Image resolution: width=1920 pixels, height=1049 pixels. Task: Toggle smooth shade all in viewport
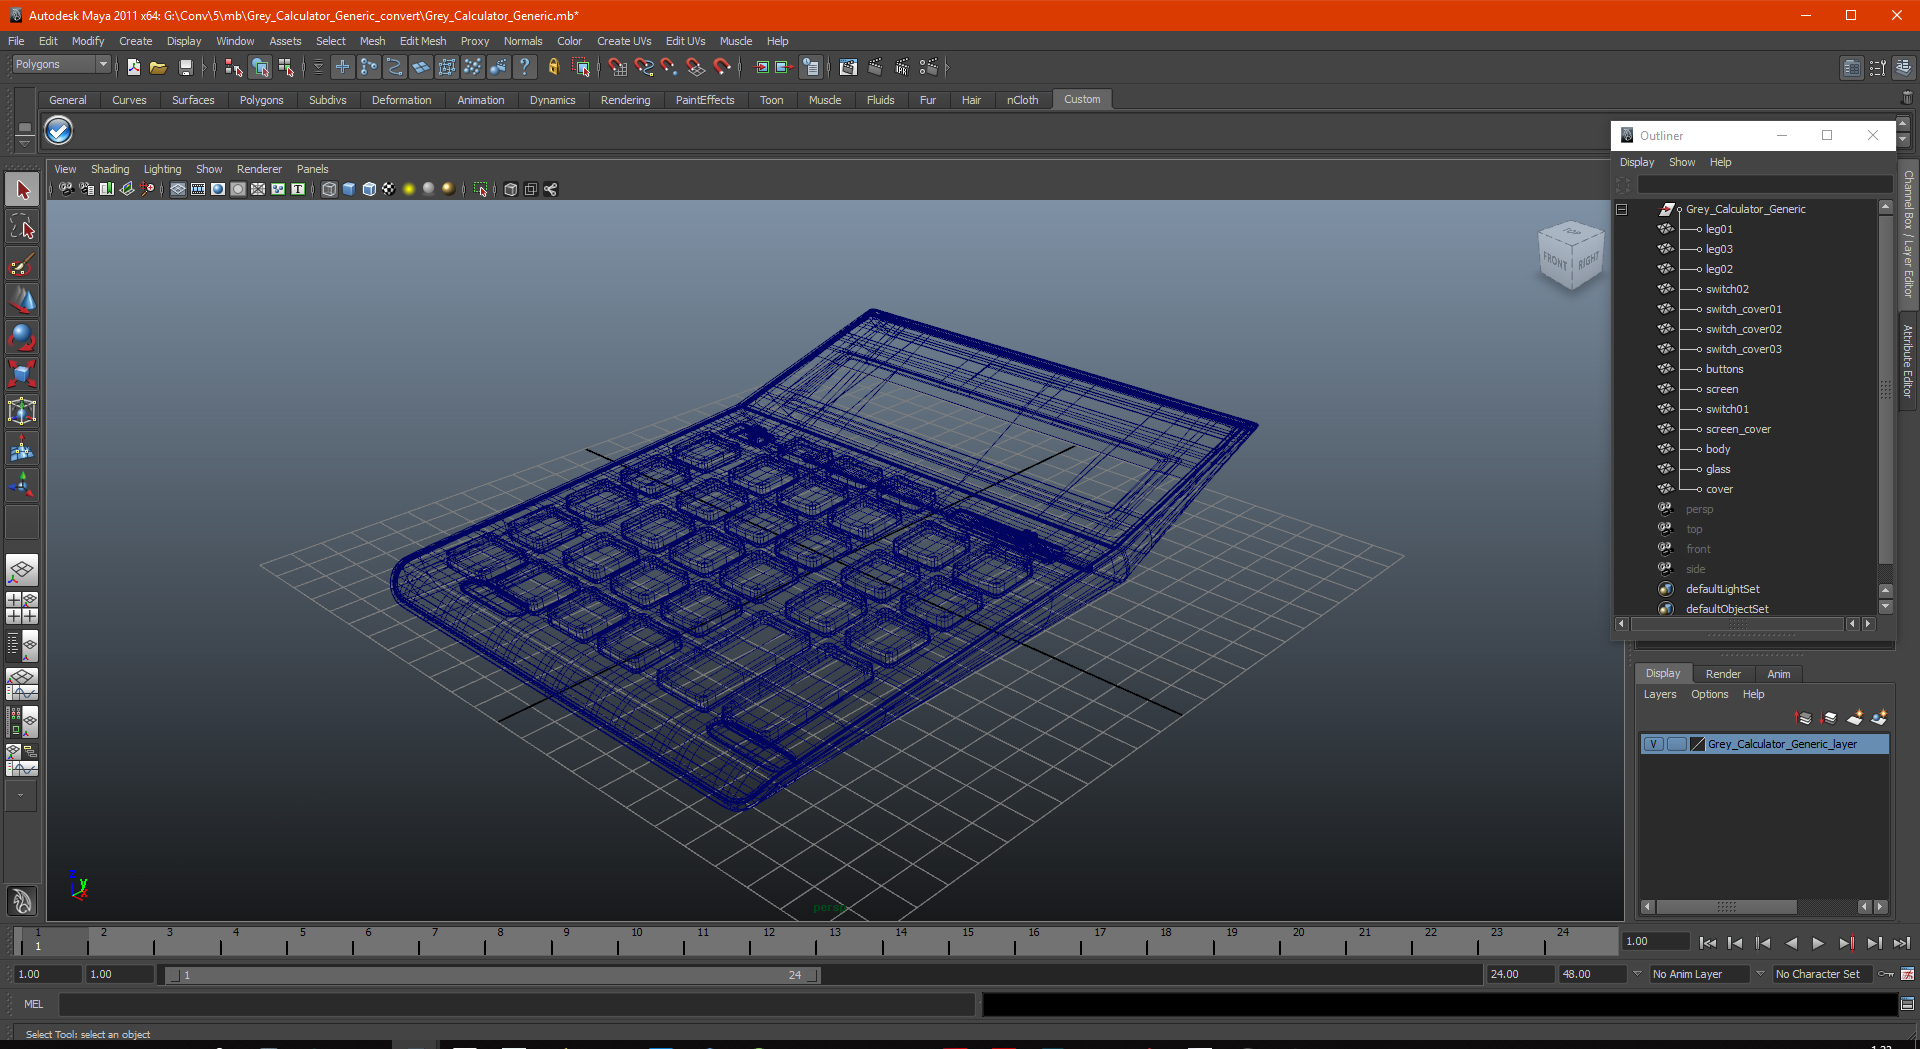[349, 189]
